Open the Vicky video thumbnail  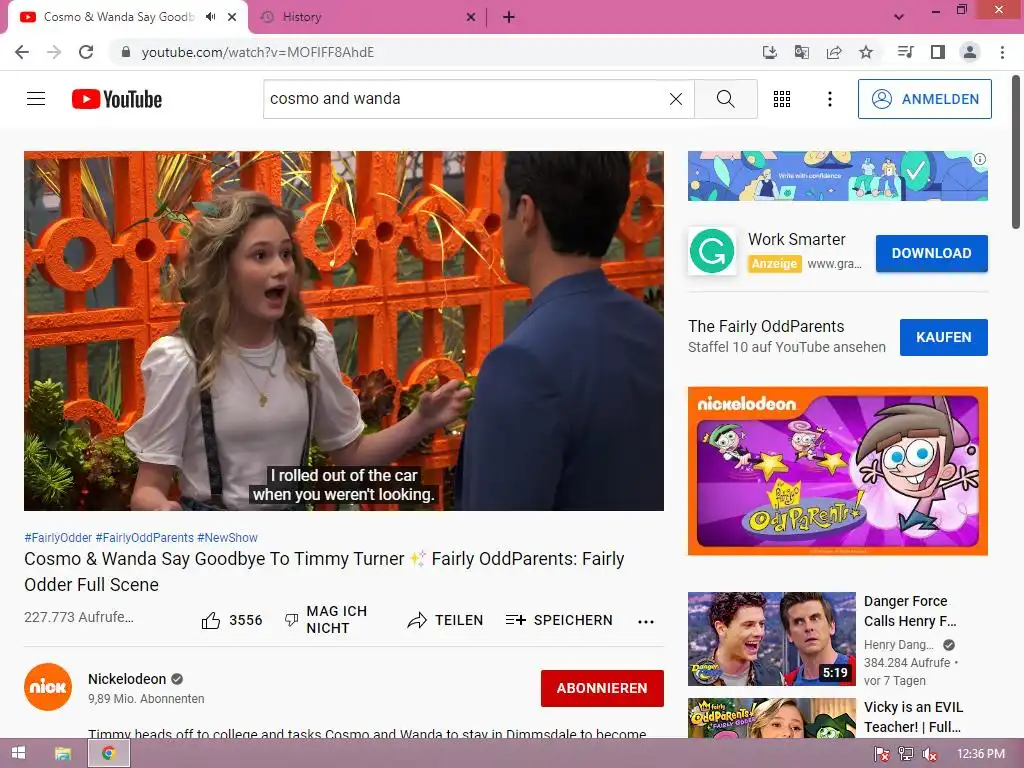771,718
